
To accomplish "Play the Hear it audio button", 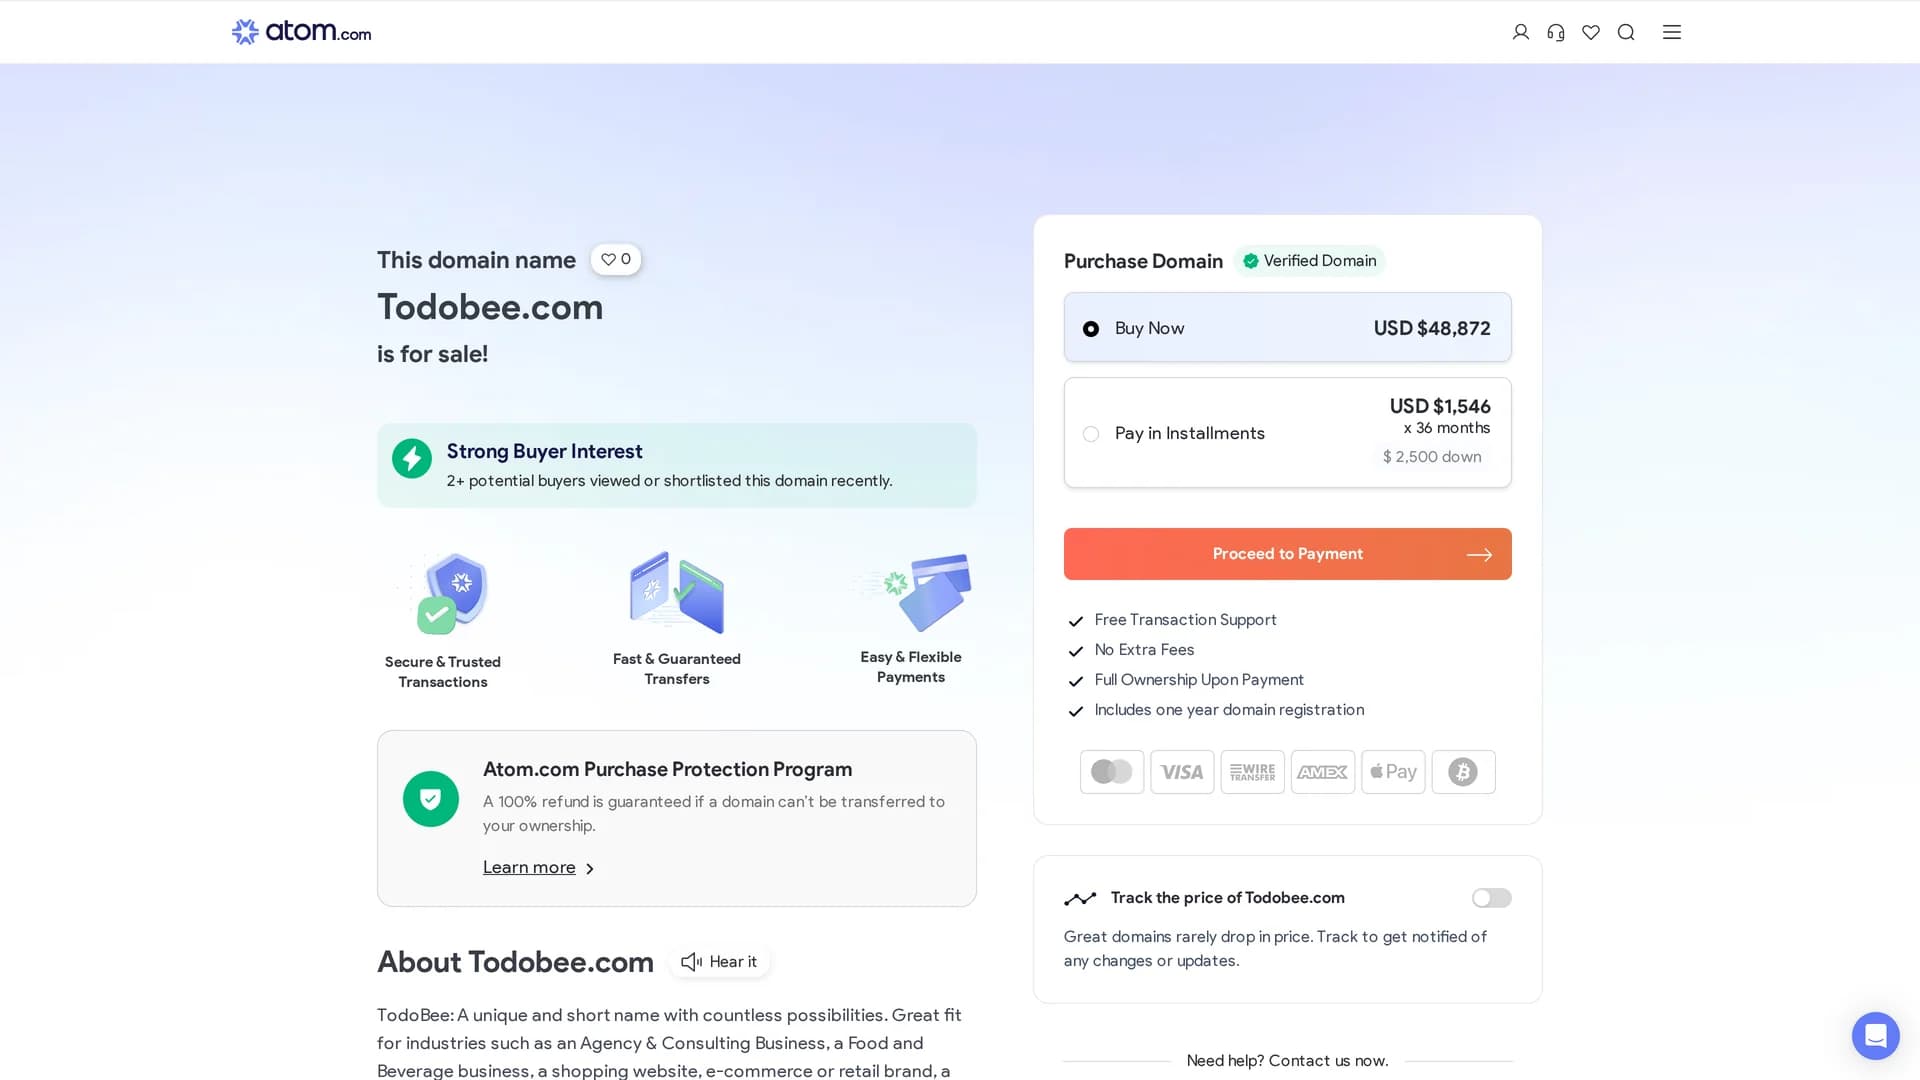I will coord(720,962).
